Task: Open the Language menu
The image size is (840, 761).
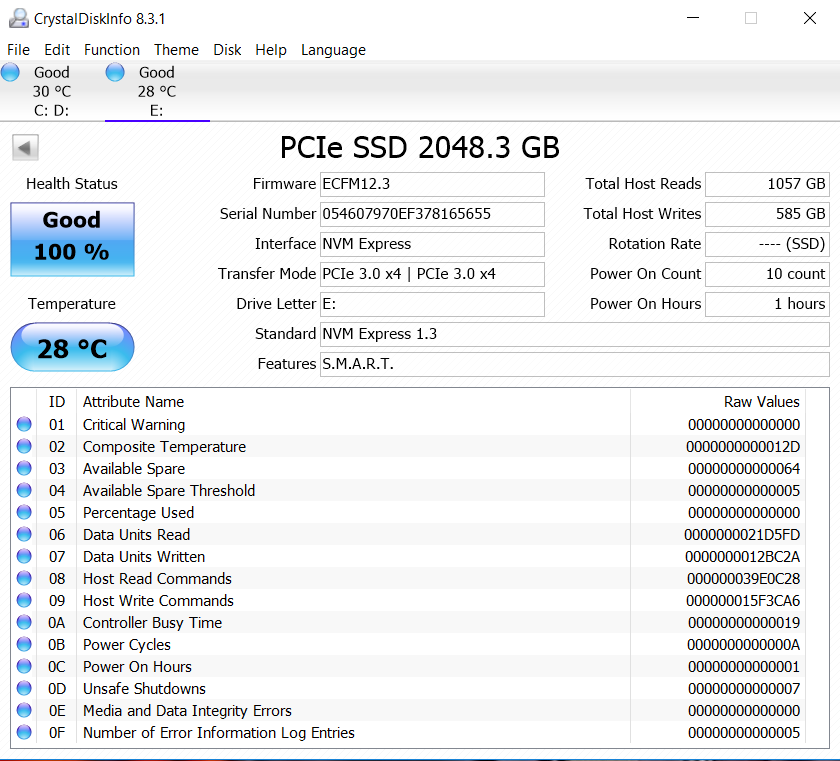Action: 333,50
